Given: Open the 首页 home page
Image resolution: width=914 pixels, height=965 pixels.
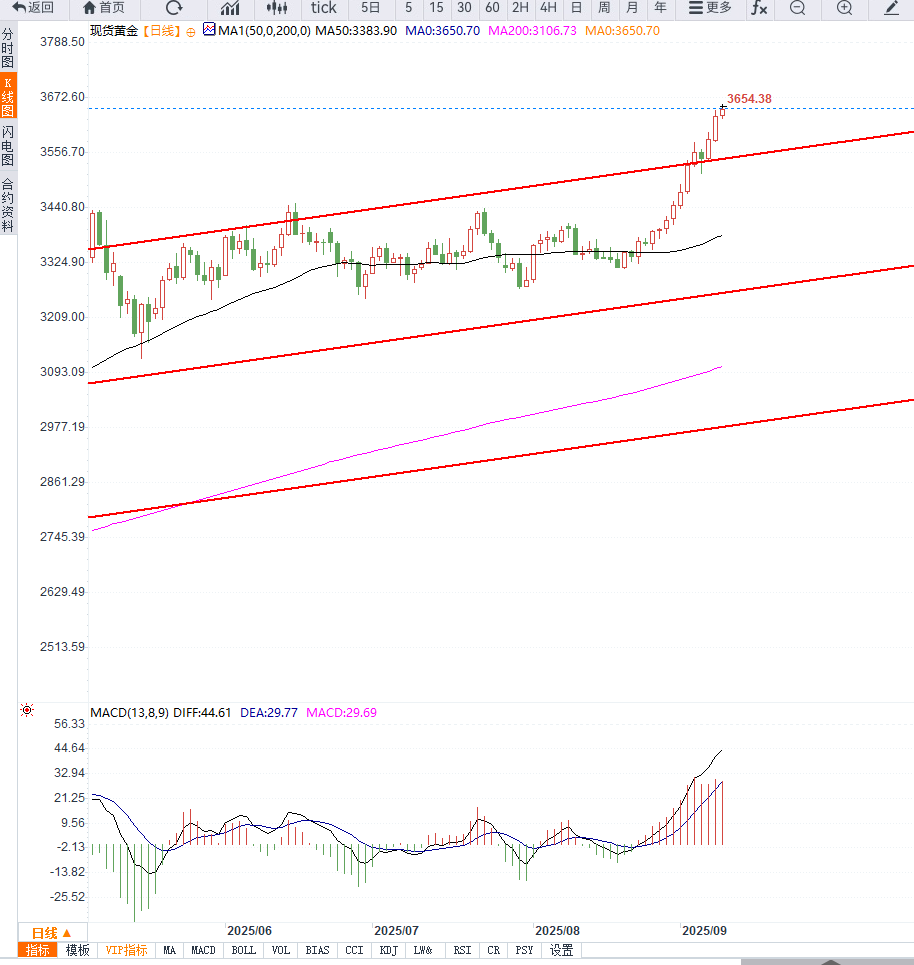Looking at the screenshot, I should (103, 8).
